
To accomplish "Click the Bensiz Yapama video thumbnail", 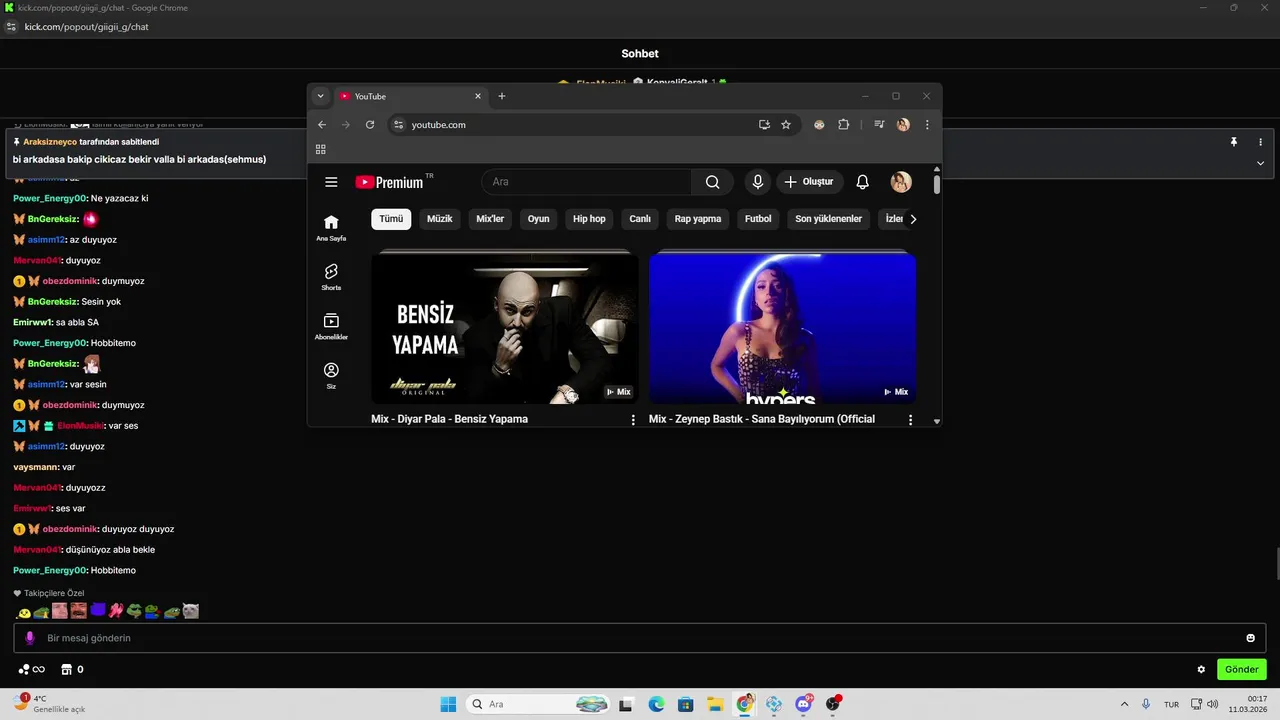I will point(504,327).
